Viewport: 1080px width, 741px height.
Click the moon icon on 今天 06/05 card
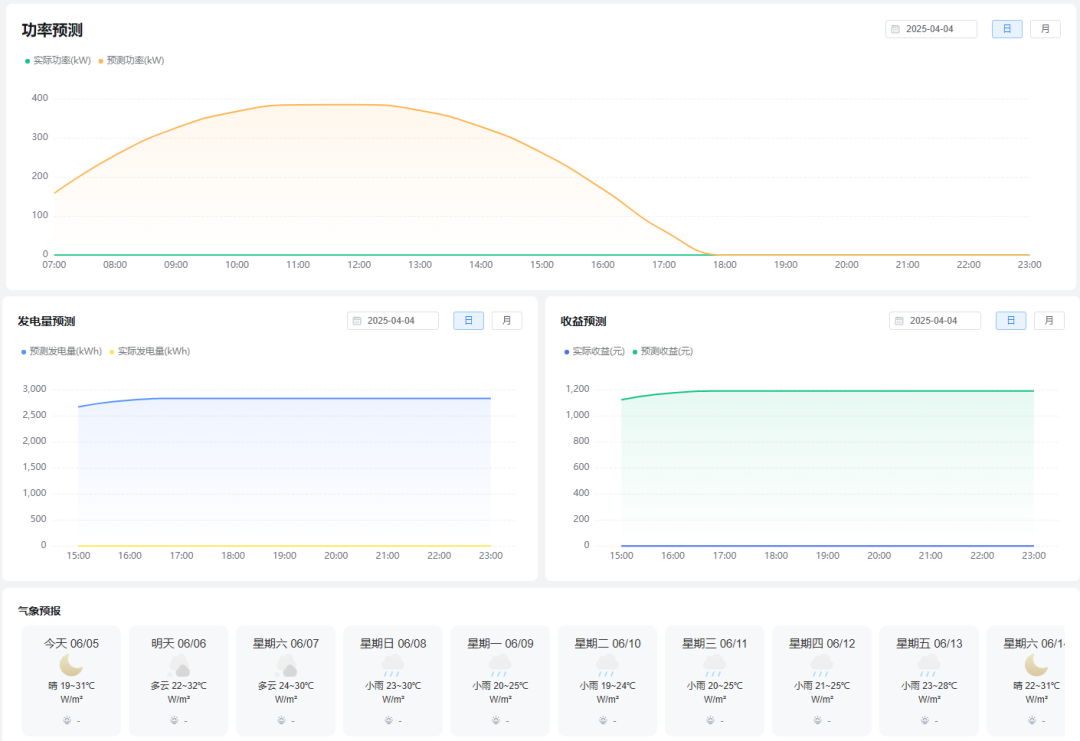pyautogui.click(x=71, y=665)
